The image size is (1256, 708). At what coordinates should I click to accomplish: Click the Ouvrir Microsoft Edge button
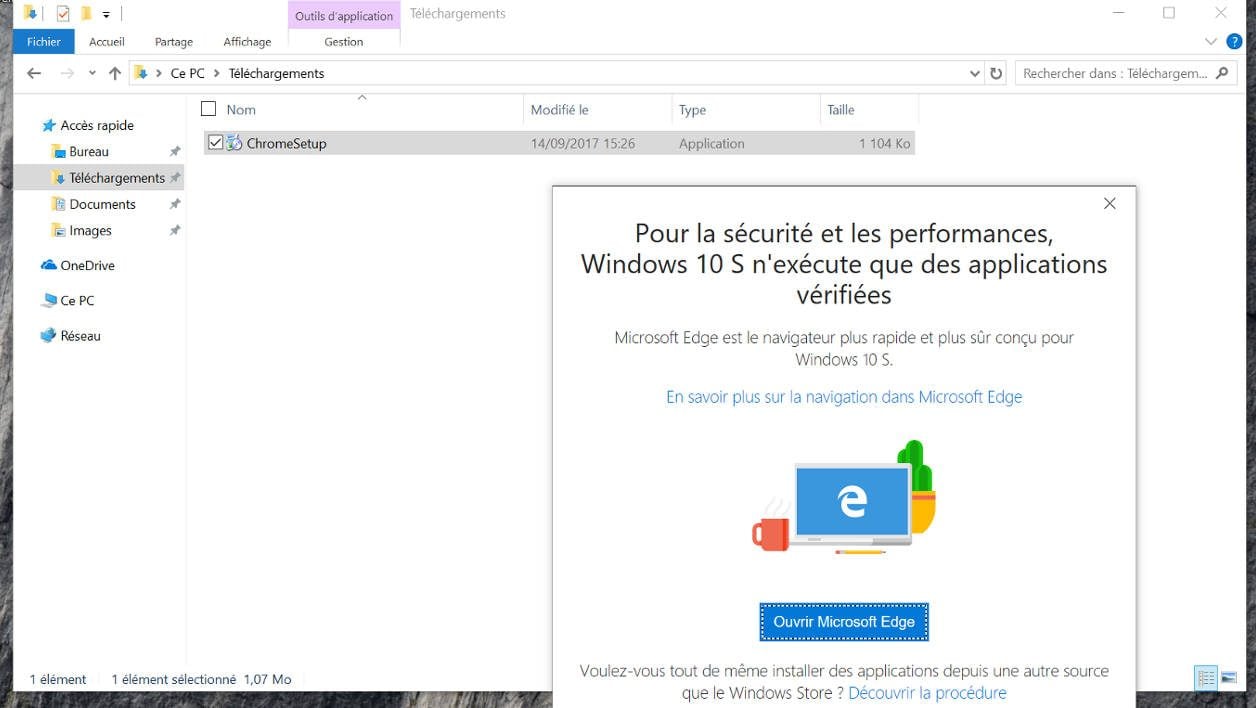[x=844, y=622]
